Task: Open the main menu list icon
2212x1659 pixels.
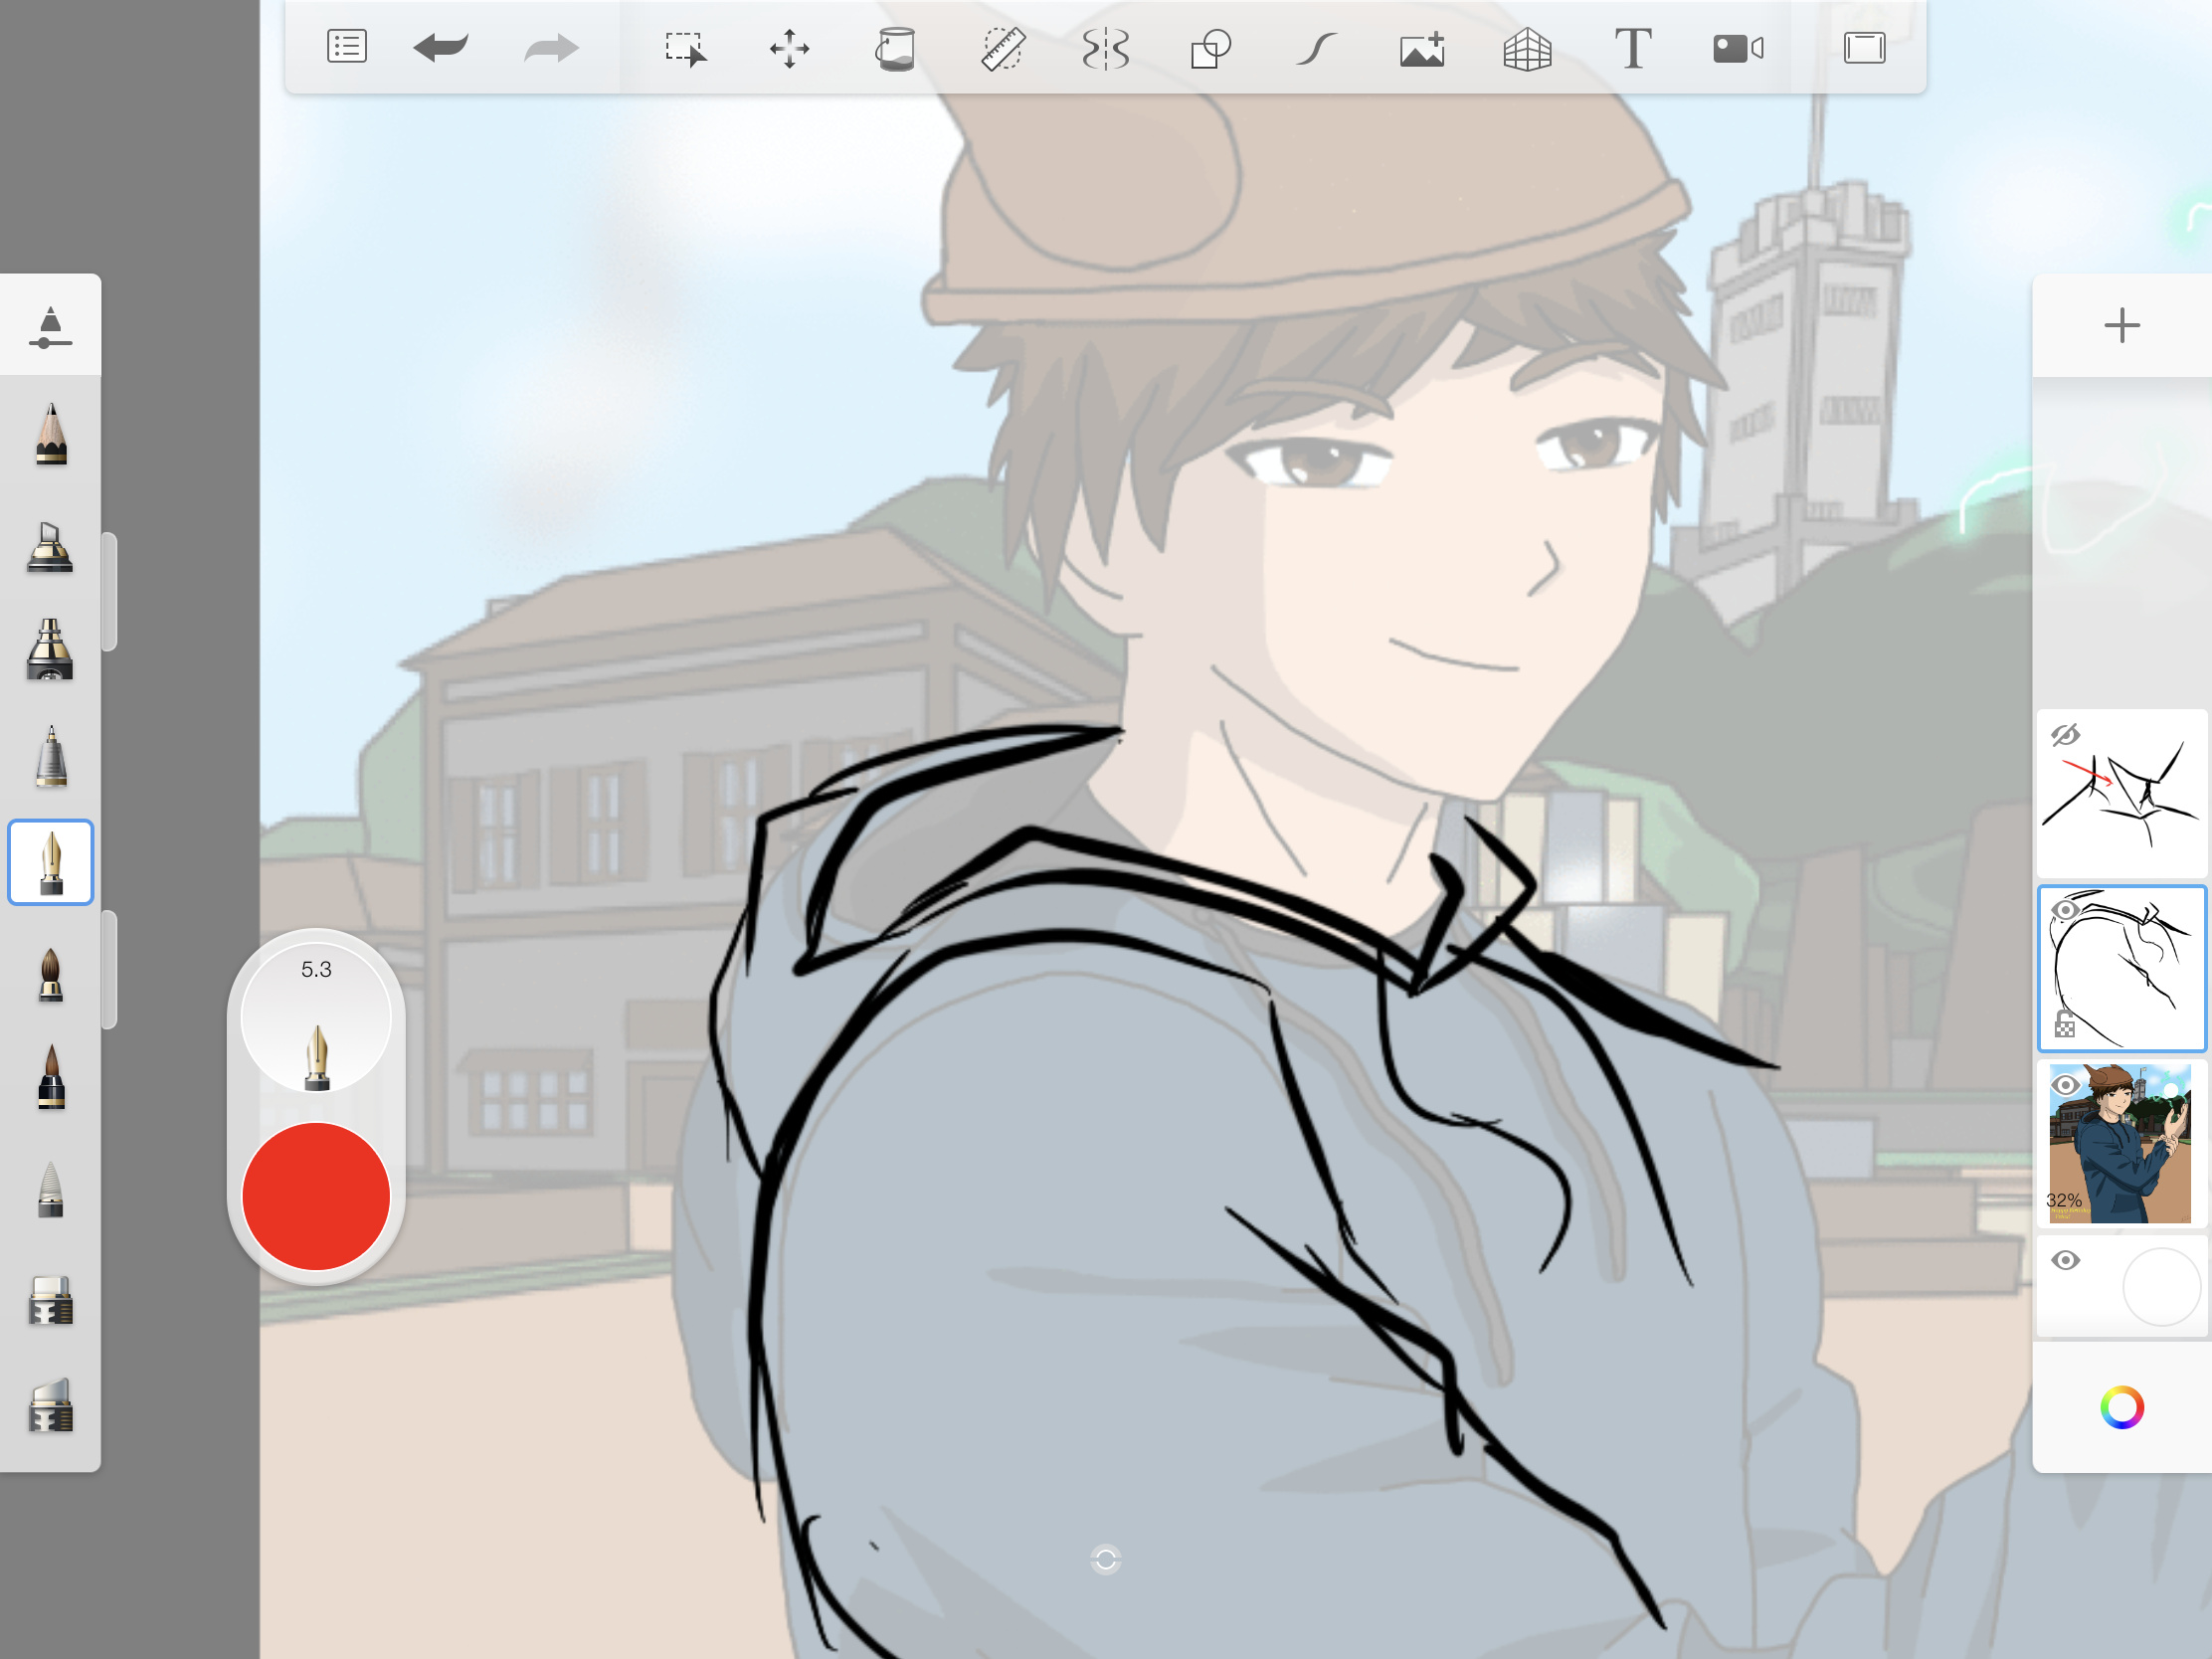Action: [x=347, y=47]
